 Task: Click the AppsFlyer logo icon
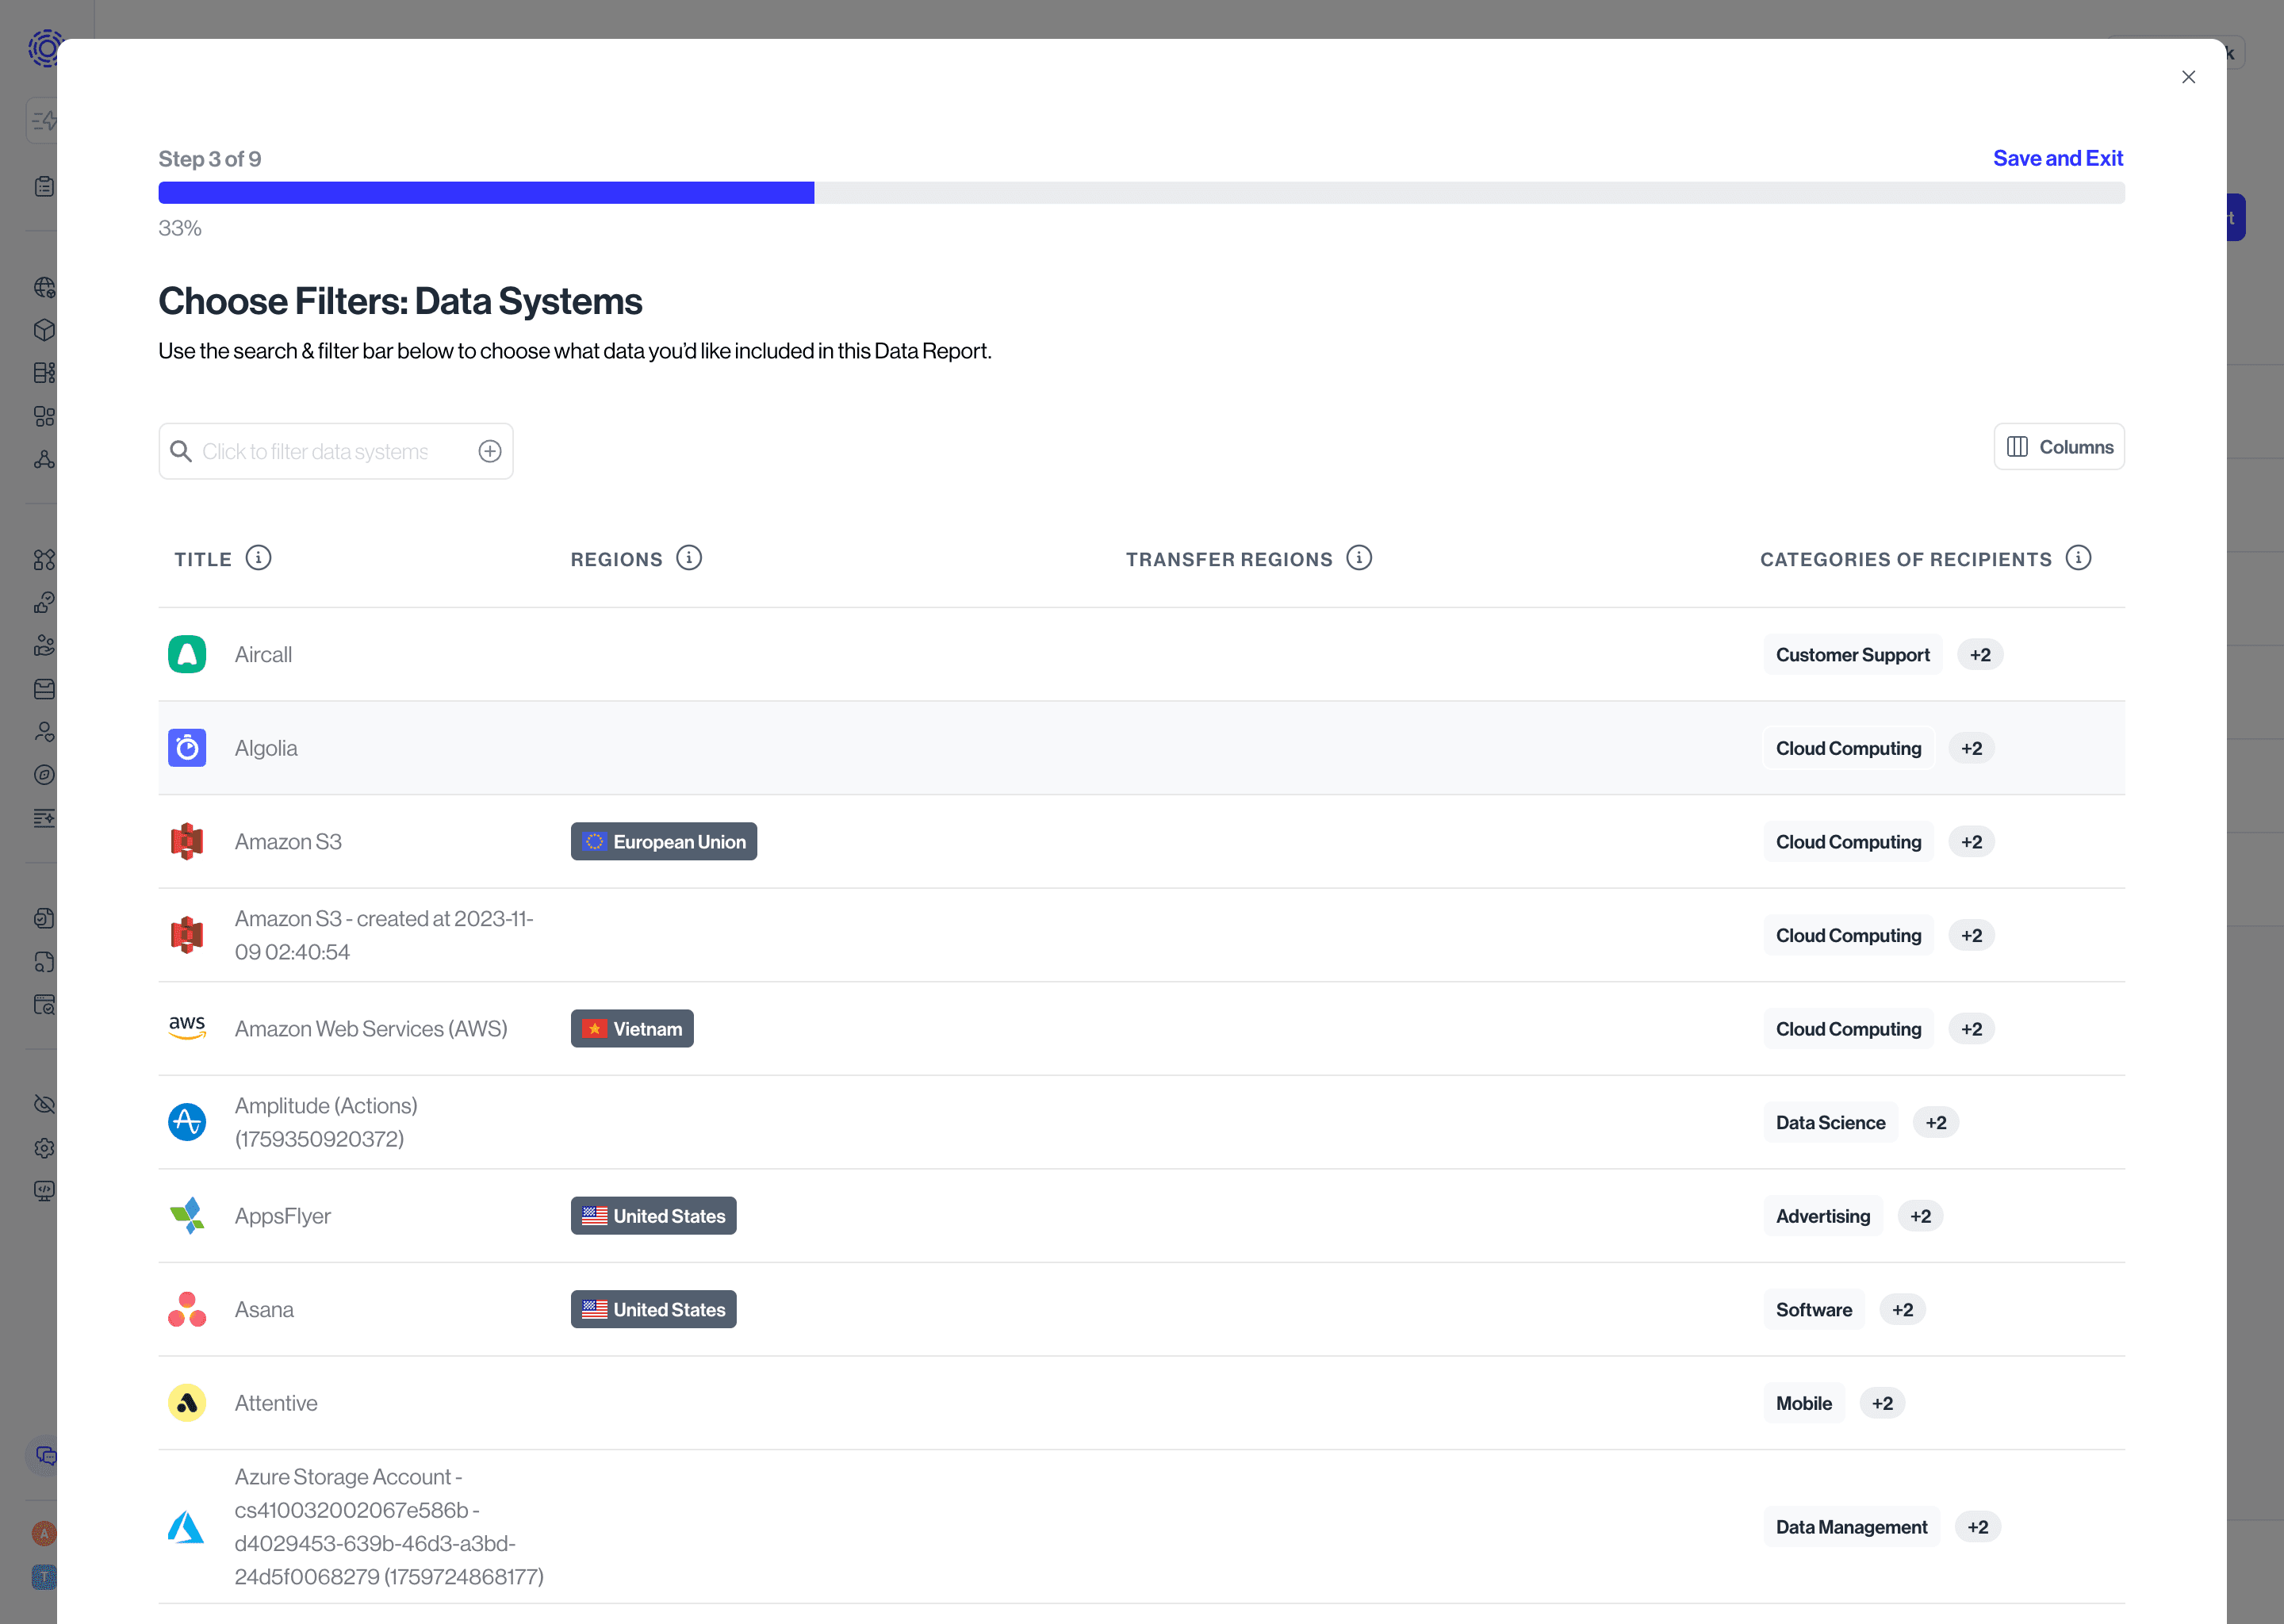pos(187,1216)
